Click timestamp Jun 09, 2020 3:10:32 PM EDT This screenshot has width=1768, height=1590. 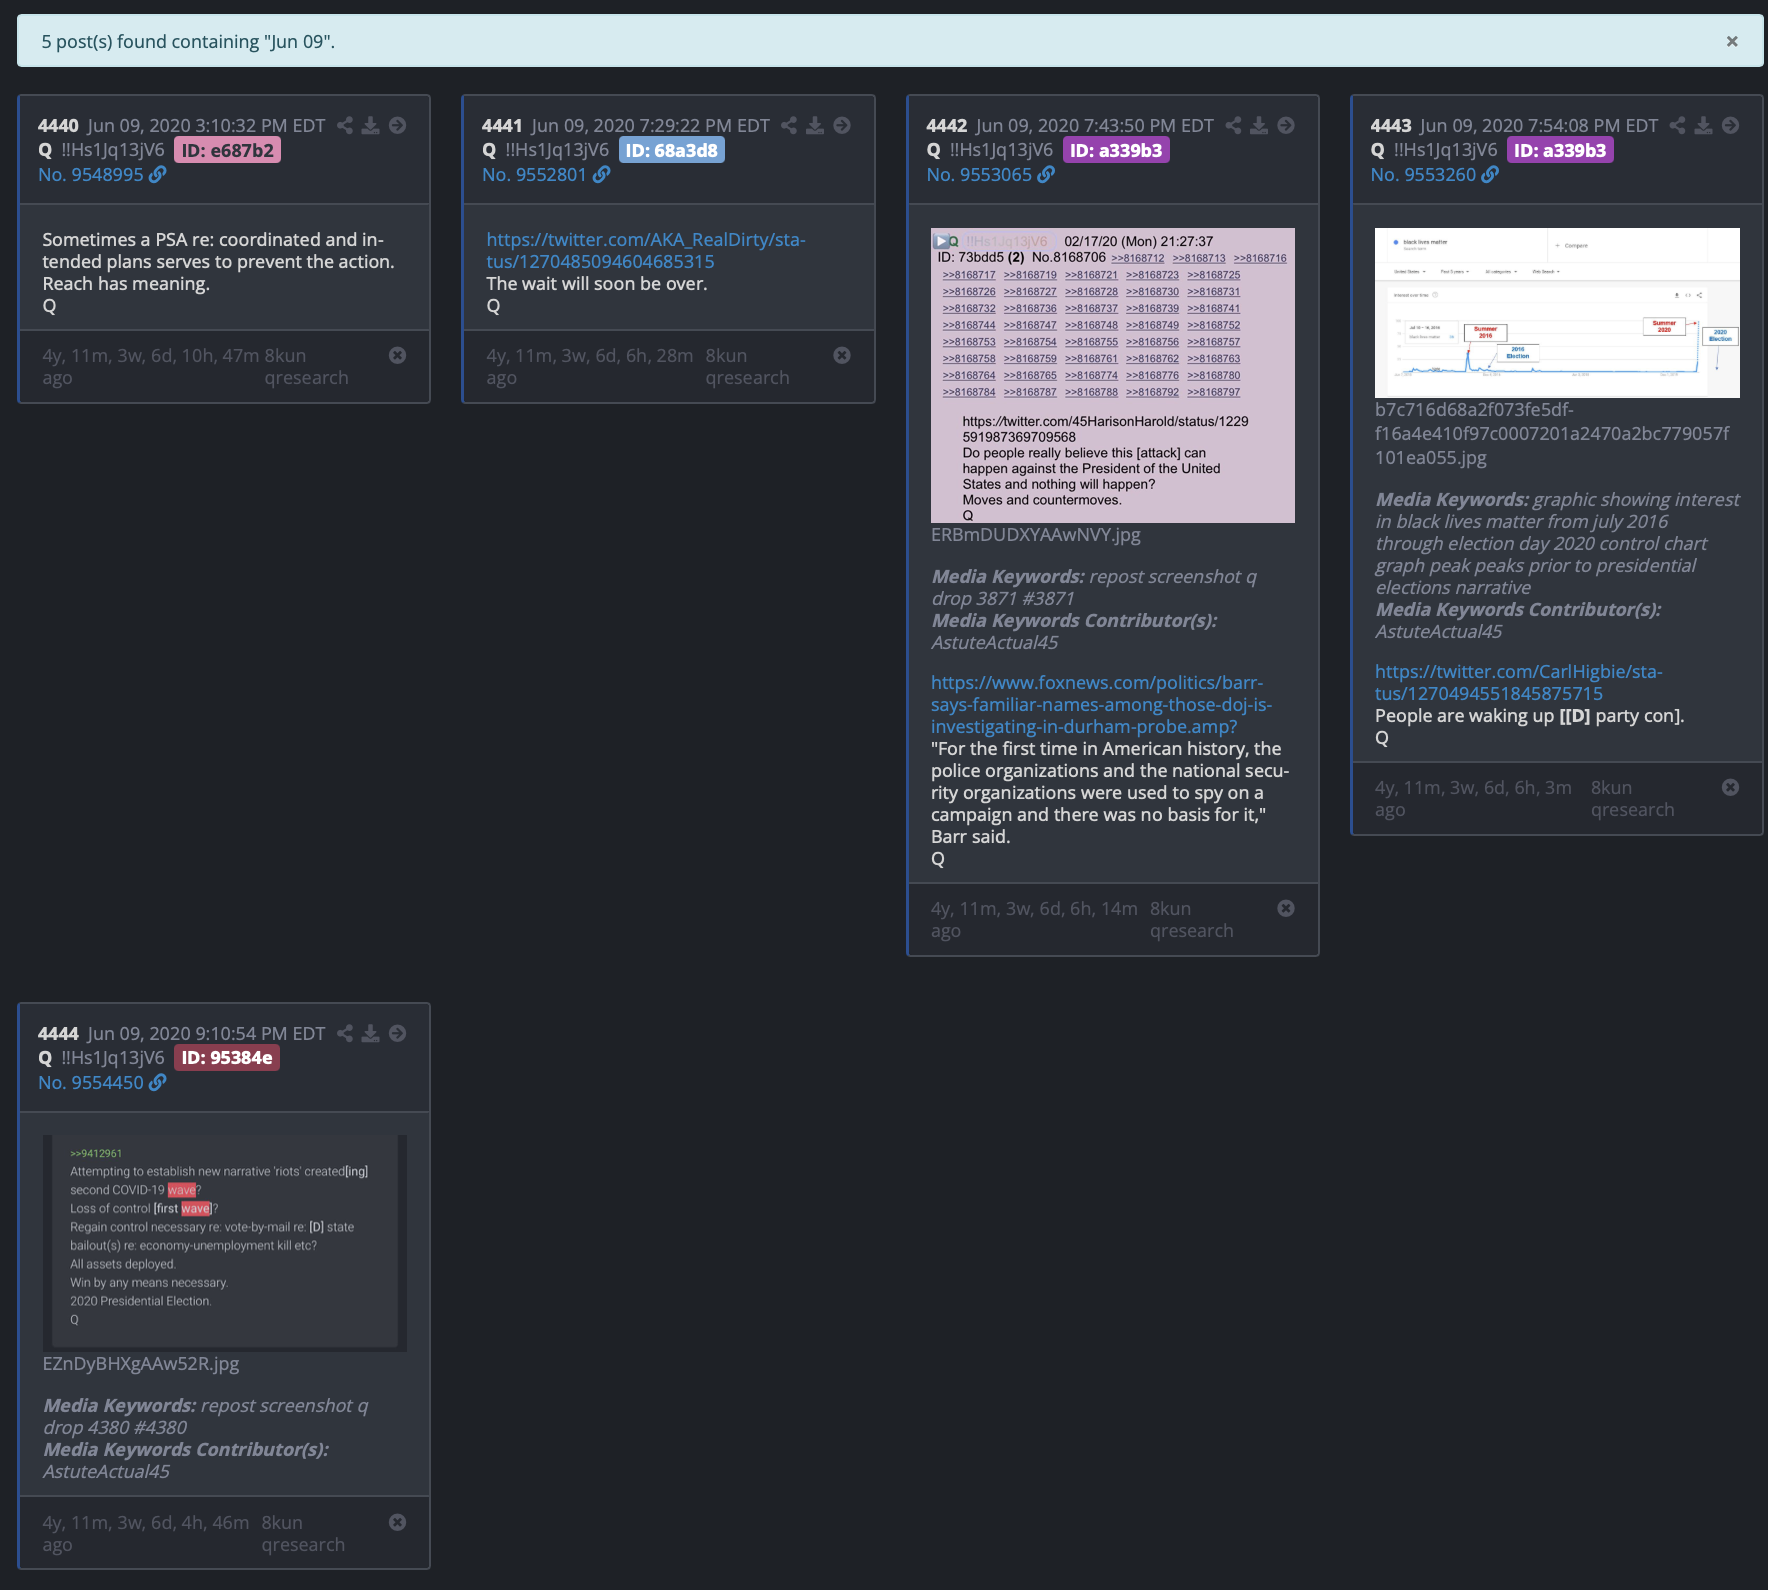(206, 125)
